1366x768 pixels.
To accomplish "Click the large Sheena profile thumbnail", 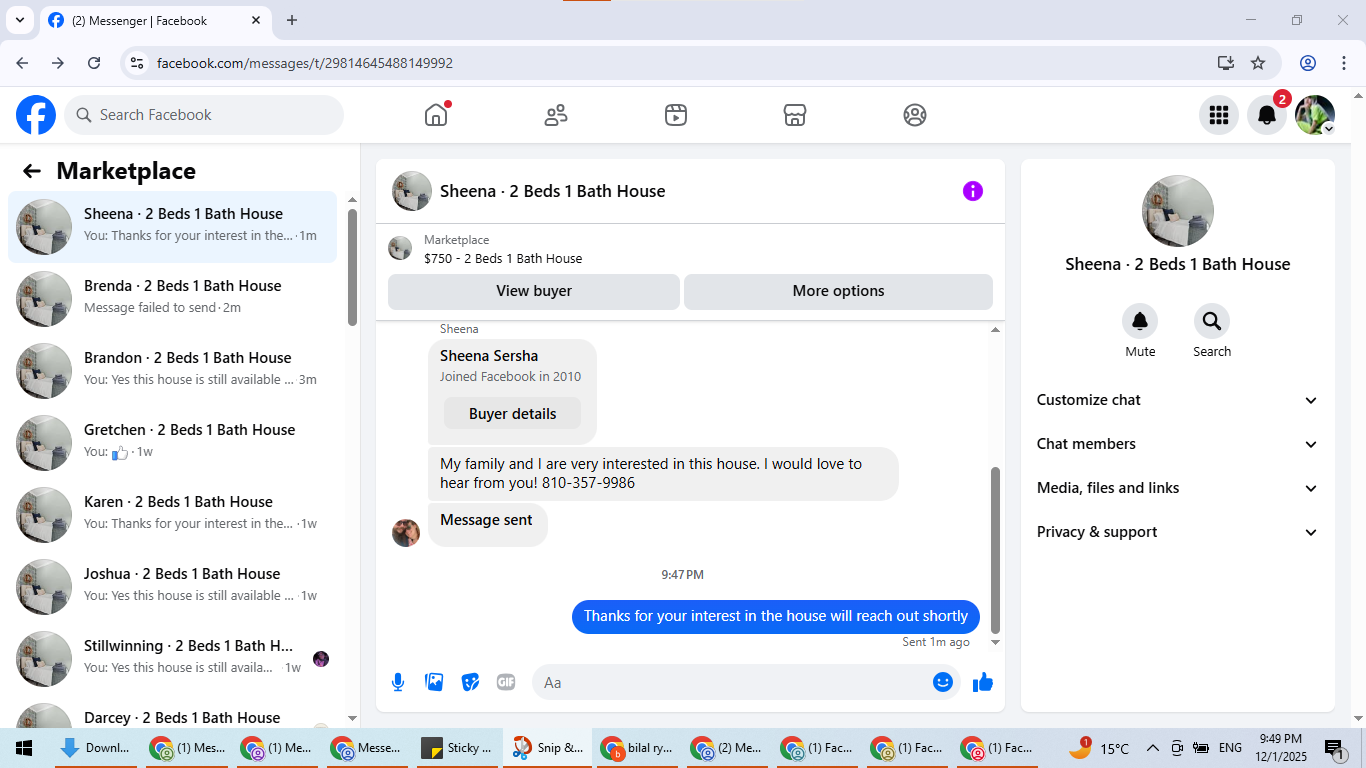I will coord(1178,211).
